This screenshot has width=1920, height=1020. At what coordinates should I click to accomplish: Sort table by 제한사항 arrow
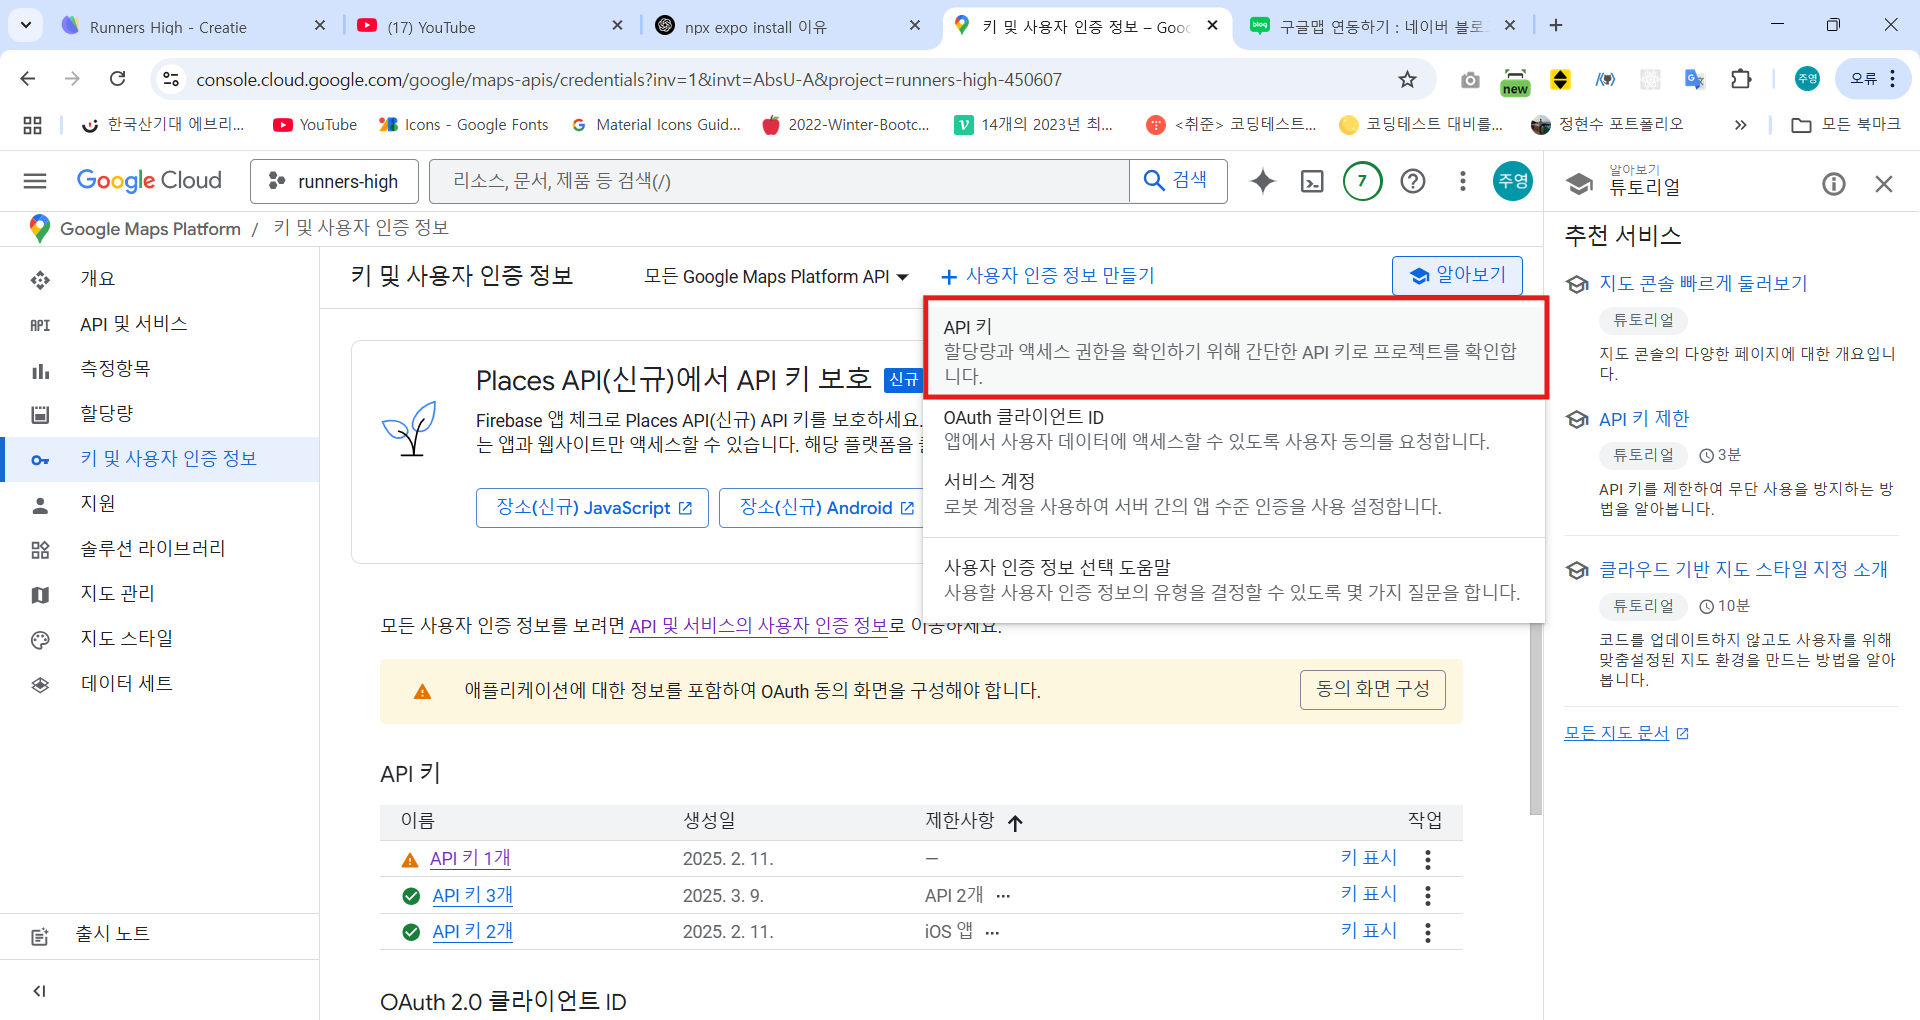1015,823
